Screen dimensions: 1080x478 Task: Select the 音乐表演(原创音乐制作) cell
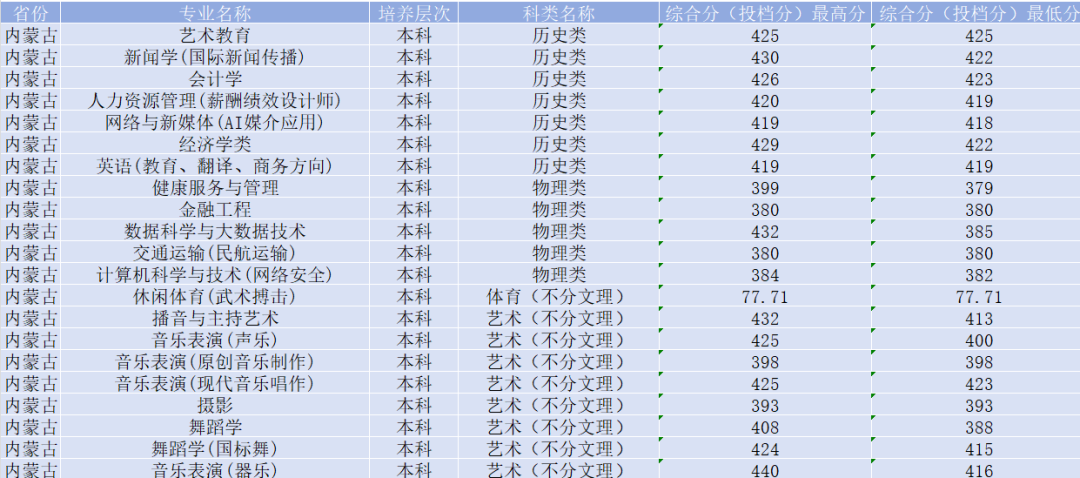point(215,362)
